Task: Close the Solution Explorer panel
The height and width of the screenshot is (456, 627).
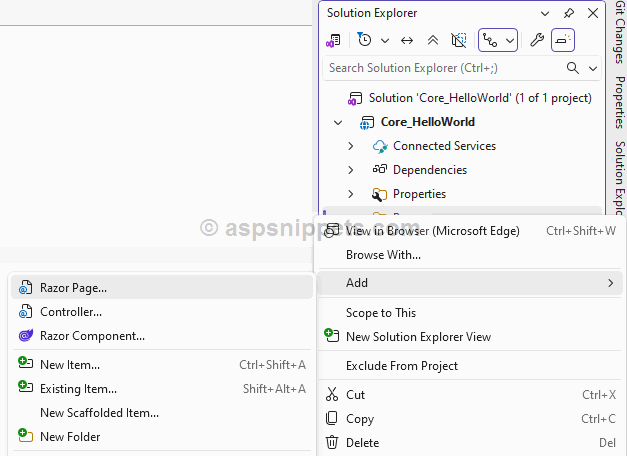Action: point(593,13)
